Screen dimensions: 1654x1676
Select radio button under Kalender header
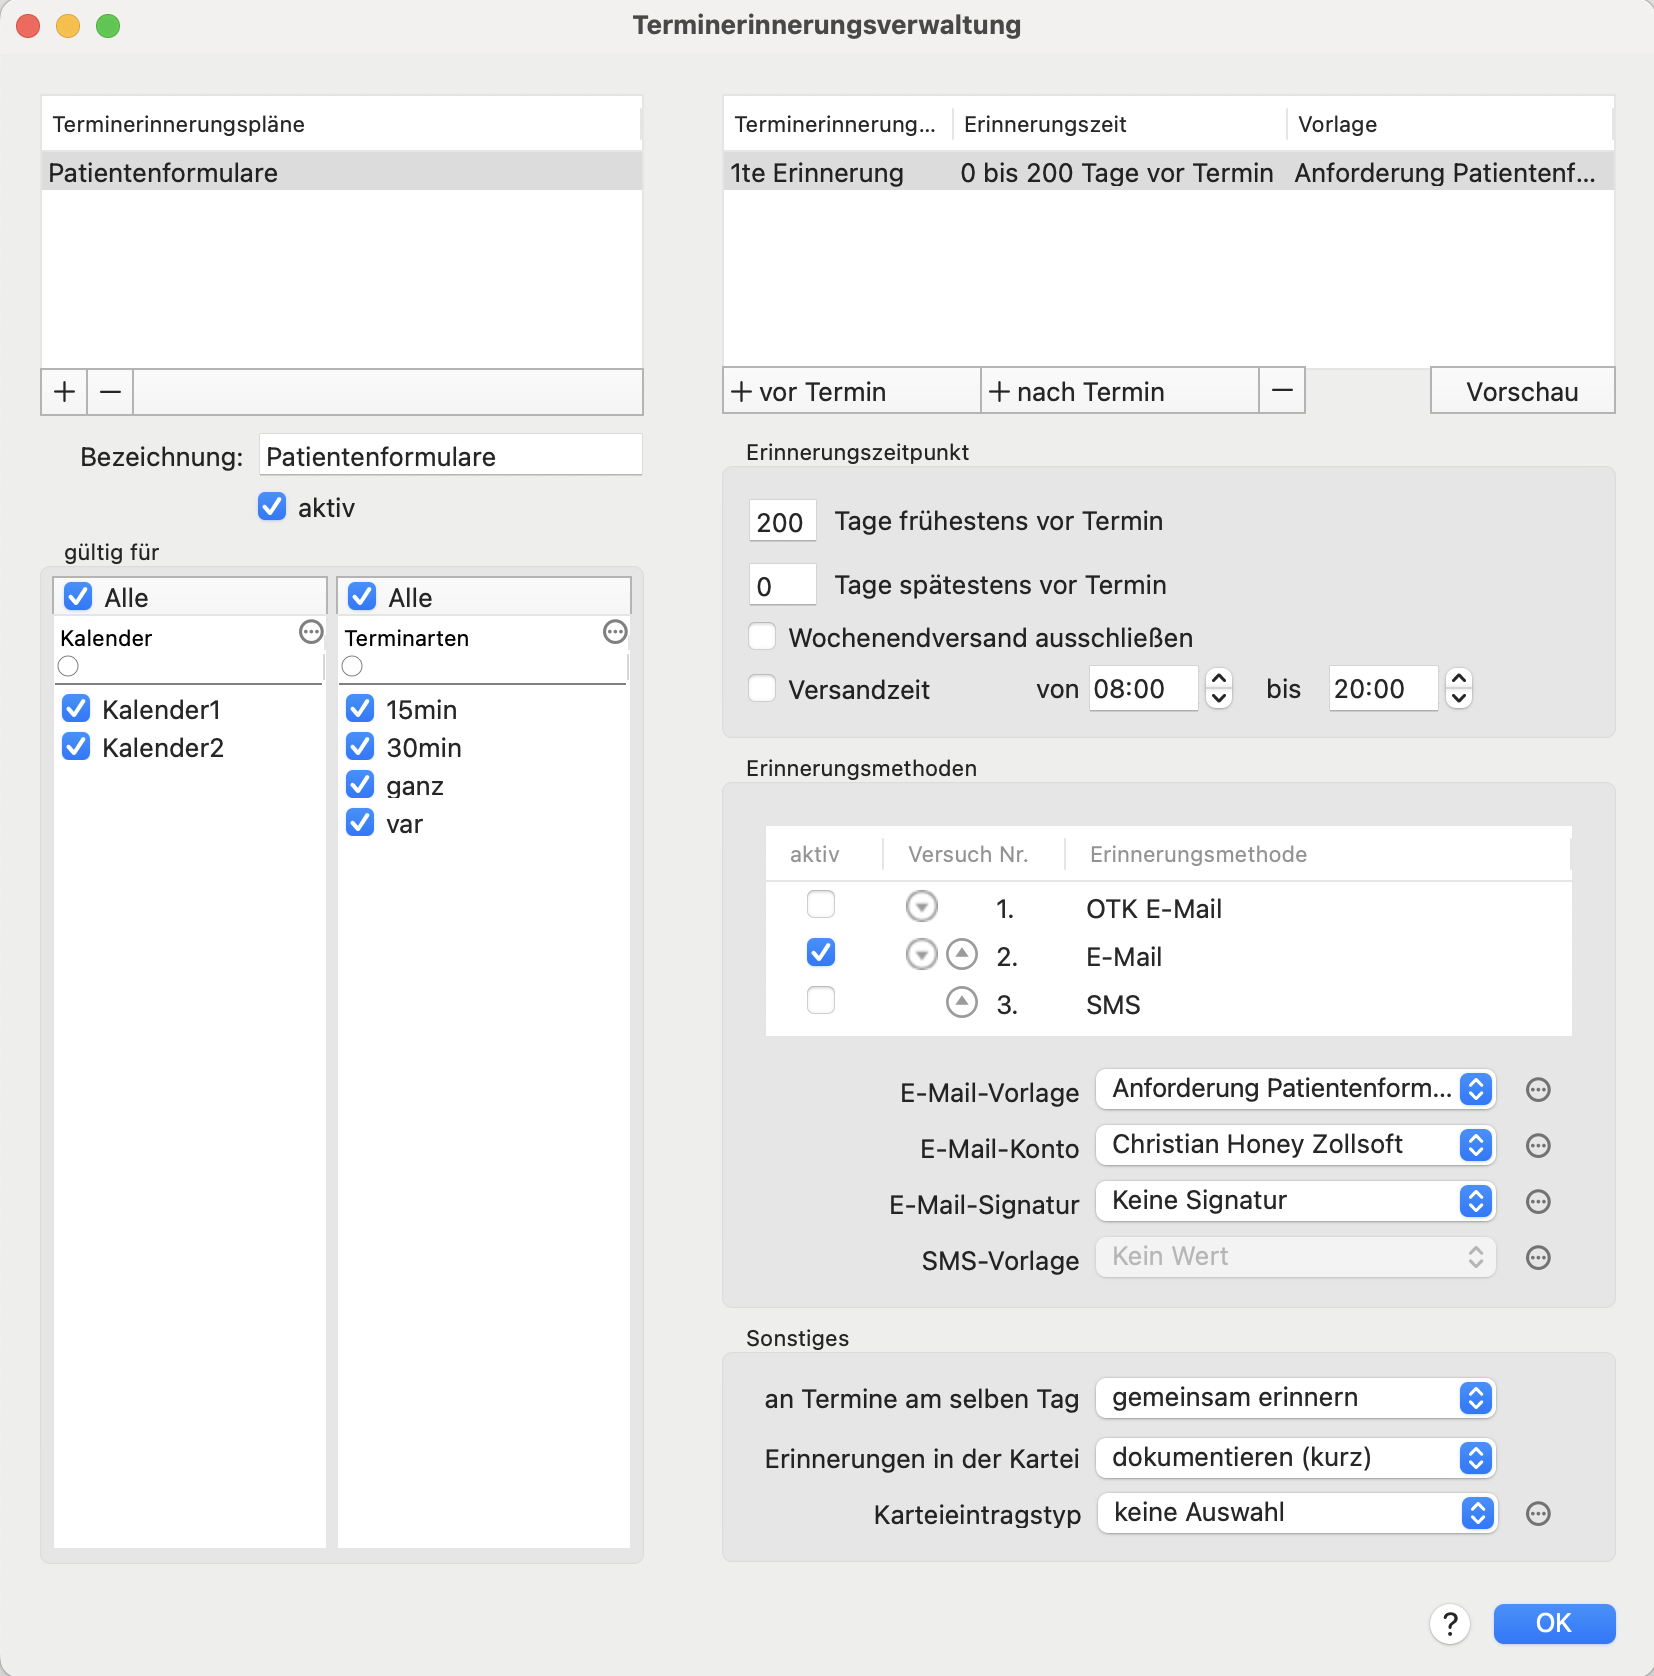(x=68, y=666)
